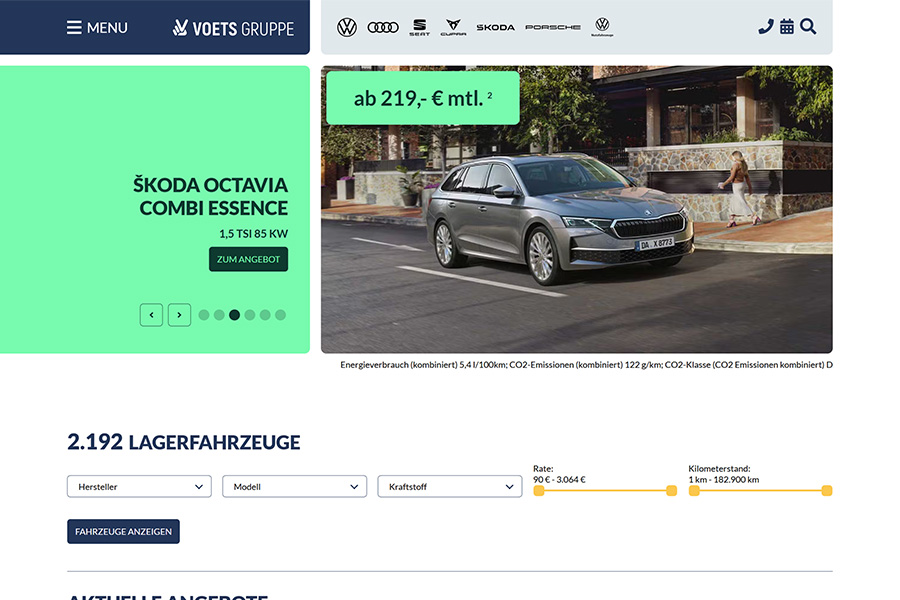The height and width of the screenshot is (600, 900).
Task: Select the fourth carousel indicator dot
Action: tap(249, 314)
